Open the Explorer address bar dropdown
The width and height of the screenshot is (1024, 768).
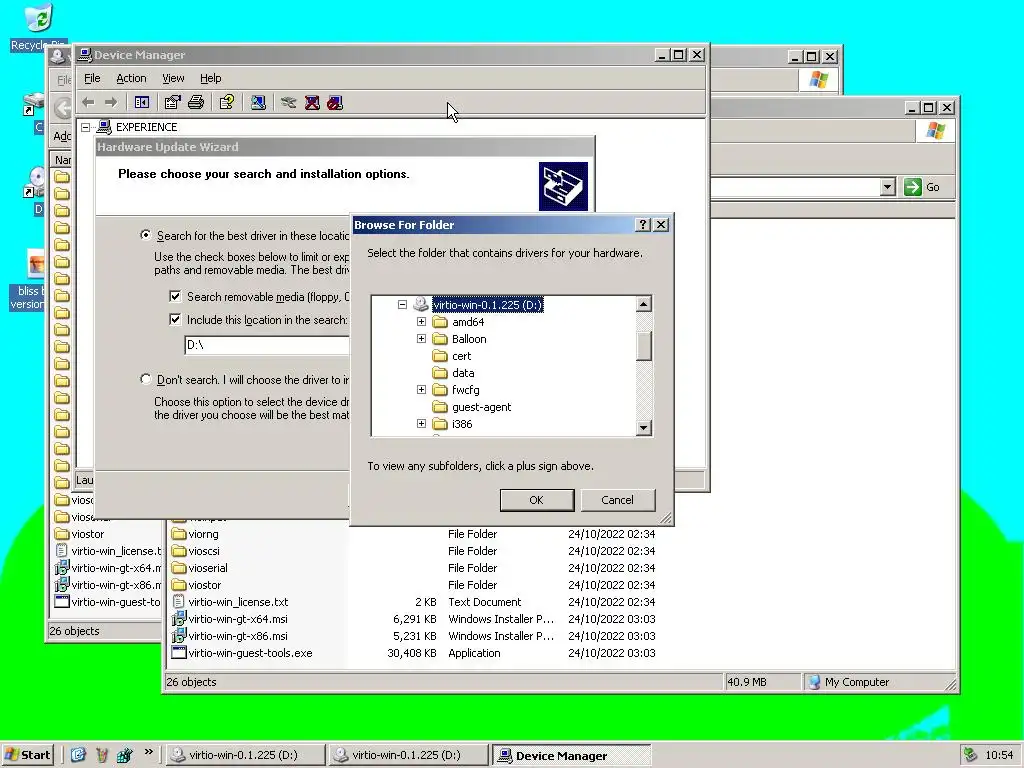pos(887,187)
